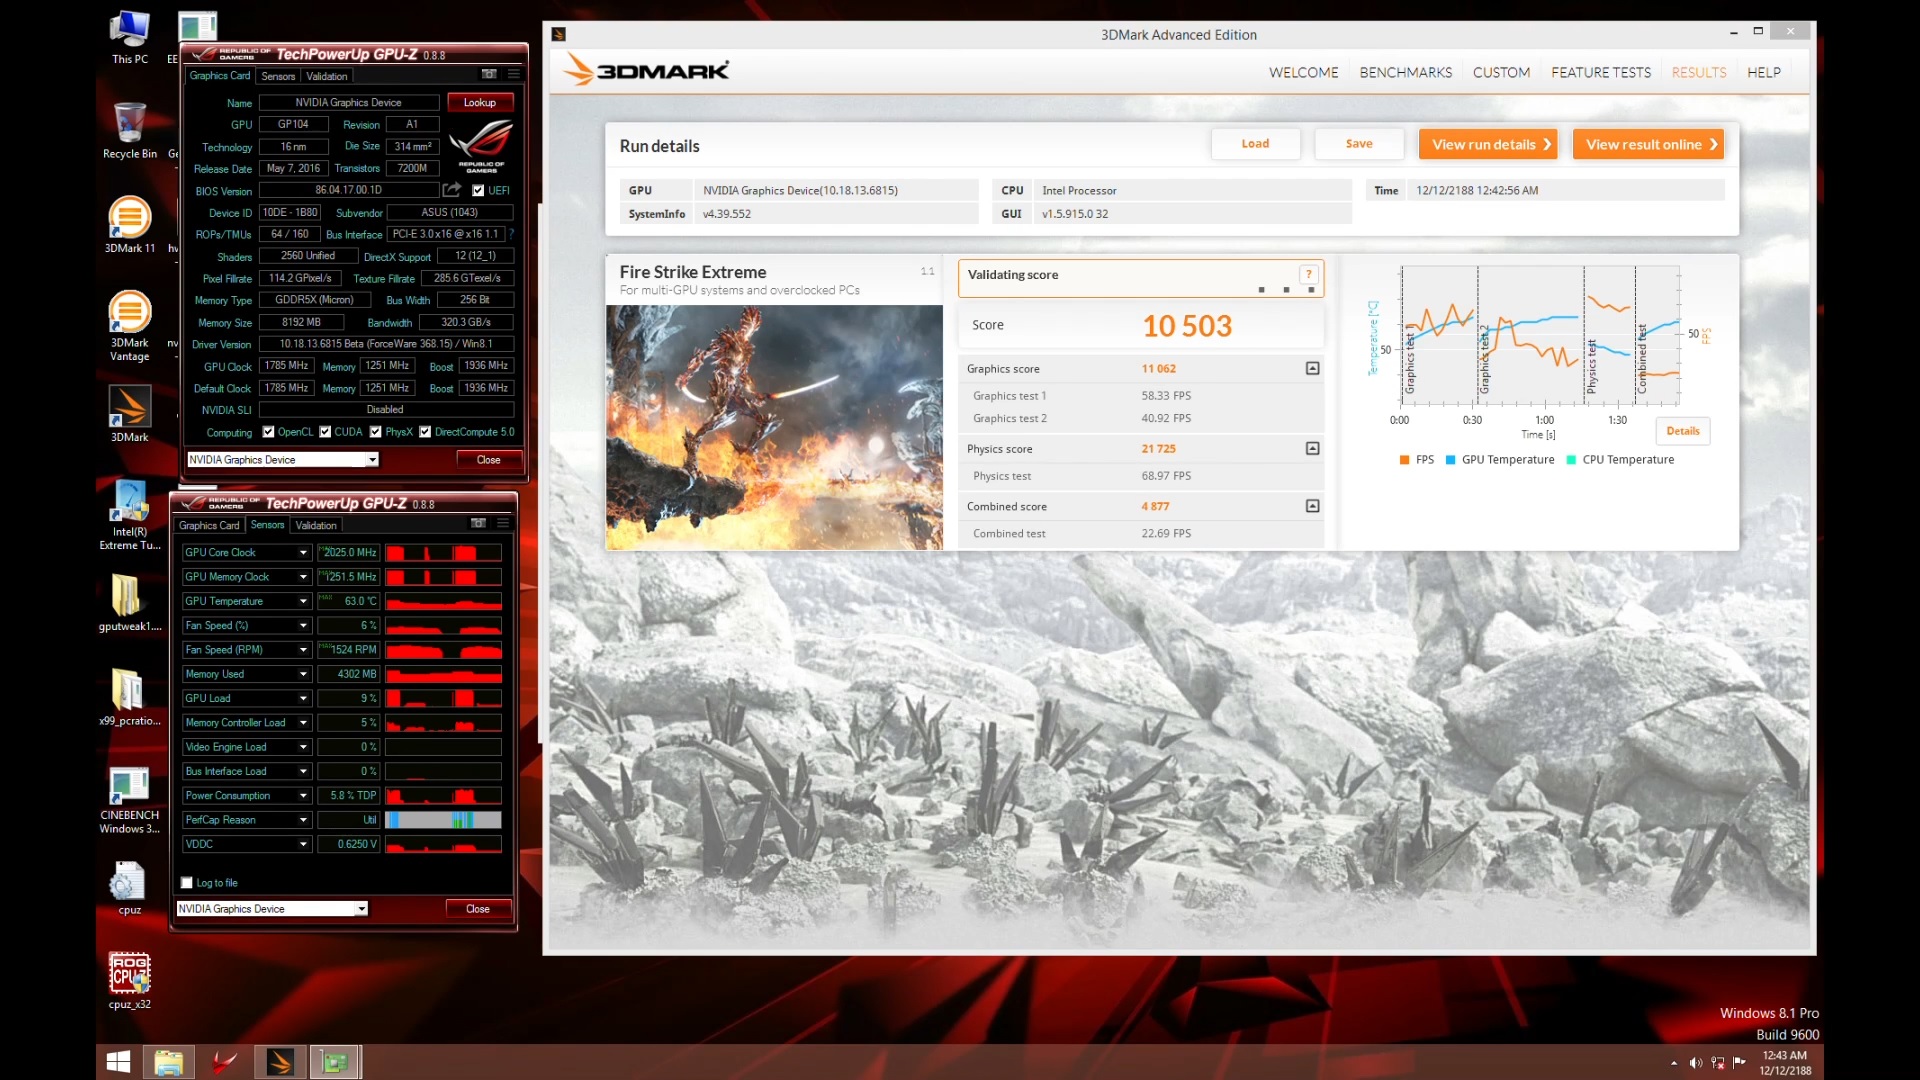Screen dimensions: 1920x1080
Task: Click the BIOS export share icon
Action: click(452, 190)
